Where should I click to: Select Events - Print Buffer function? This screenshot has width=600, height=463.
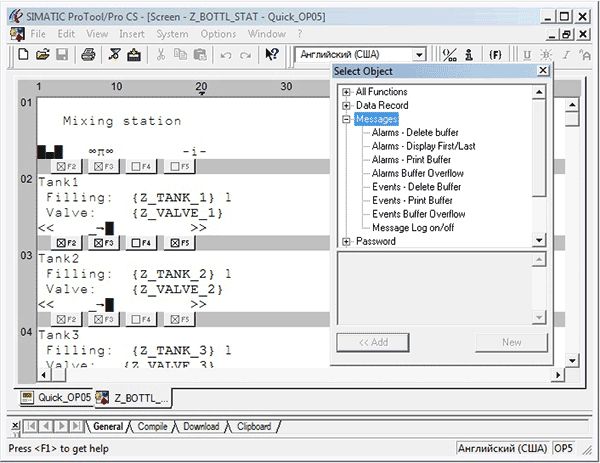(412, 201)
